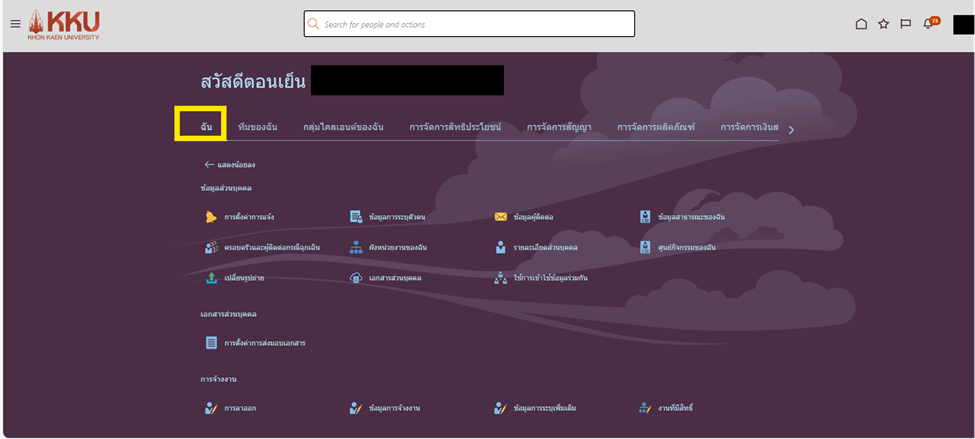
Task: Open personal documents cloud icon (เอกสารส่วนบุคคล)
Action: (x=356, y=278)
